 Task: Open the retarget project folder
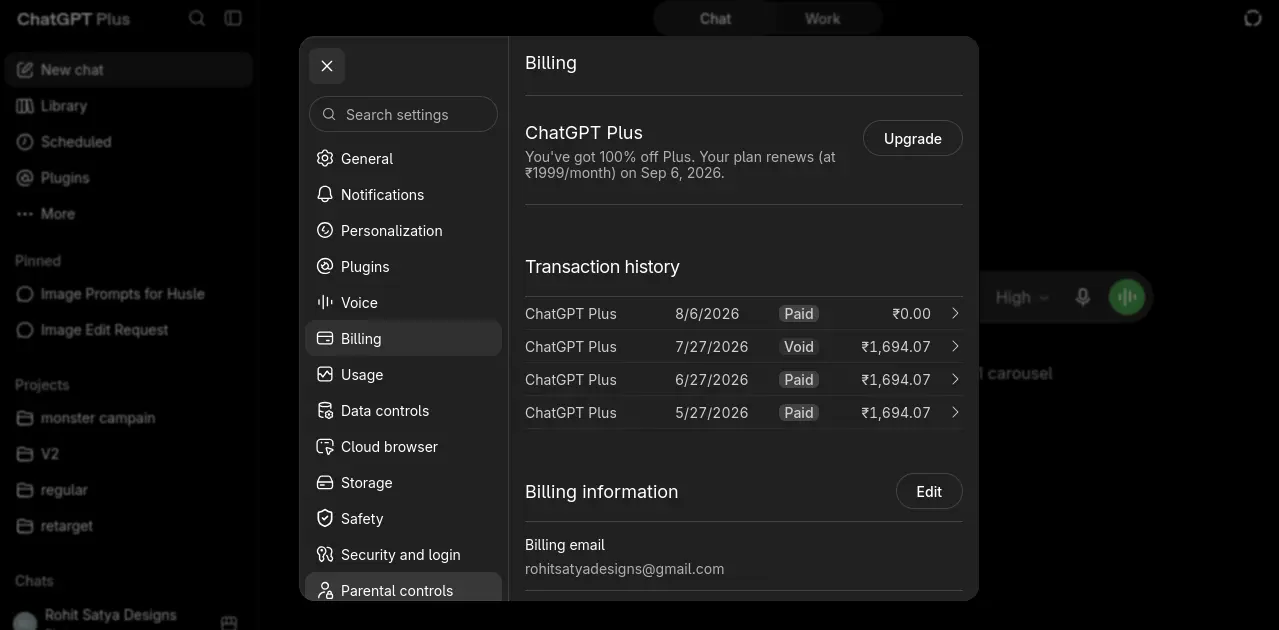128,526
